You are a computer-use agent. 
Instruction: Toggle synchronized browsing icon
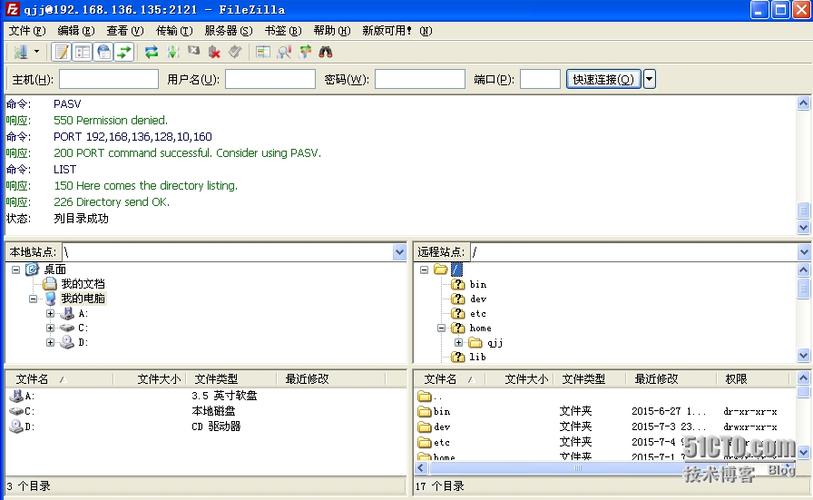click(x=305, y=52)
